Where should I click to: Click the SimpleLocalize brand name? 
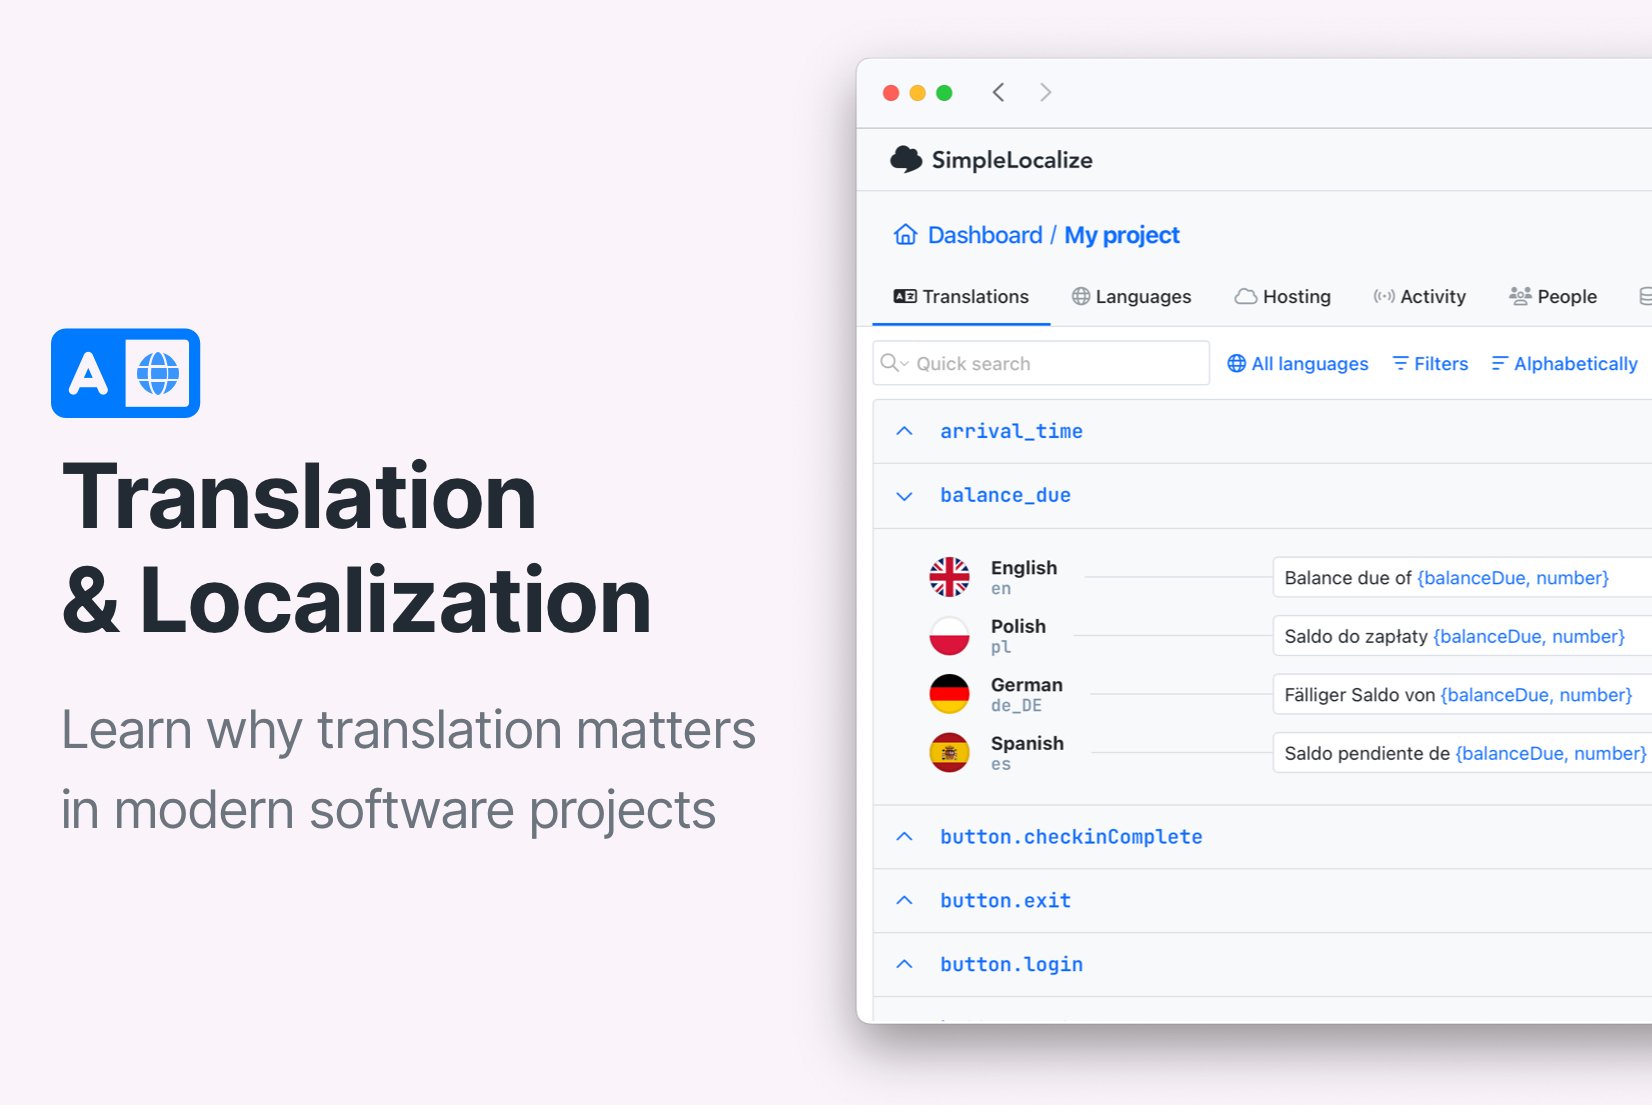(1012, 160)
